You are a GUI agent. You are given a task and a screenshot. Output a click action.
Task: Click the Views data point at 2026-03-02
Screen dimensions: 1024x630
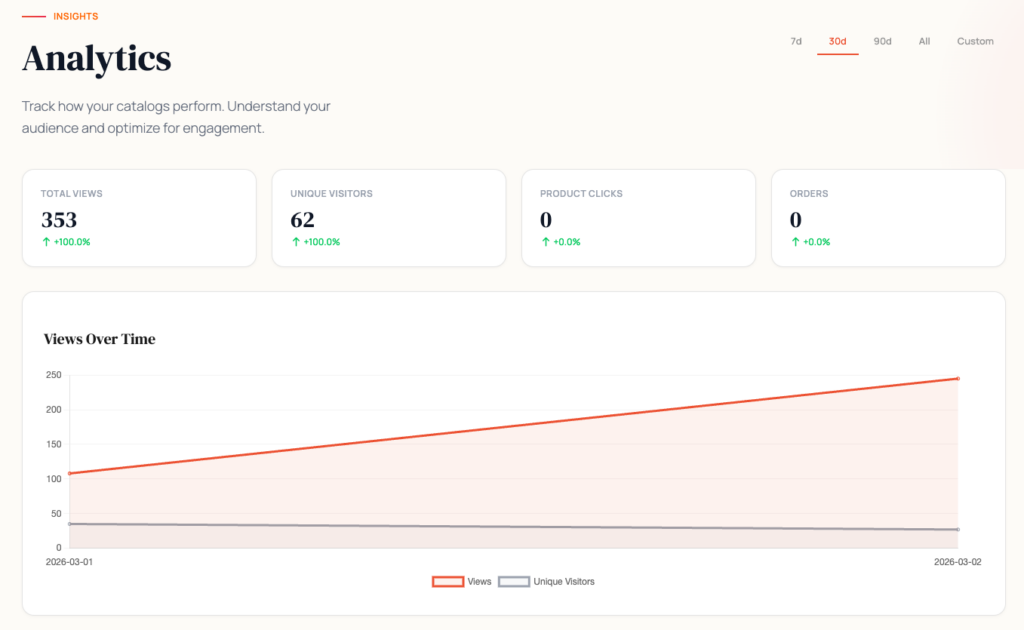click(958, 378)
